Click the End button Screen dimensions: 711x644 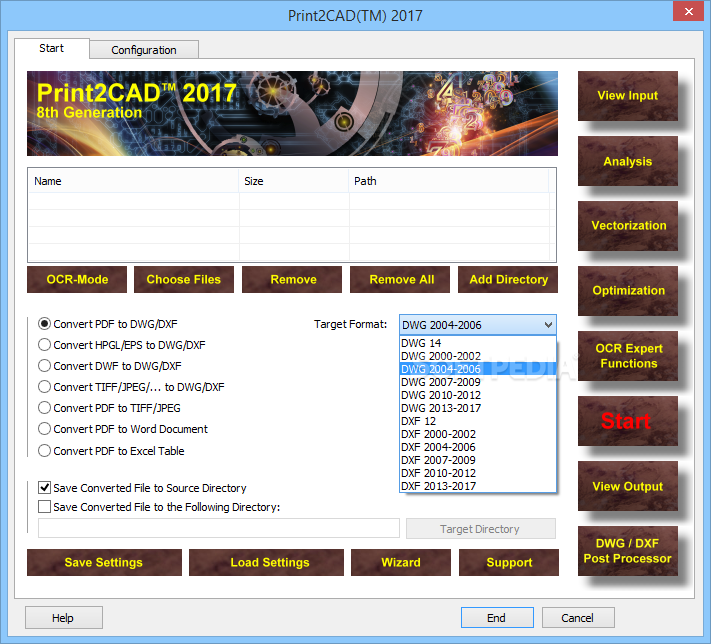click(x=497, y=618)
